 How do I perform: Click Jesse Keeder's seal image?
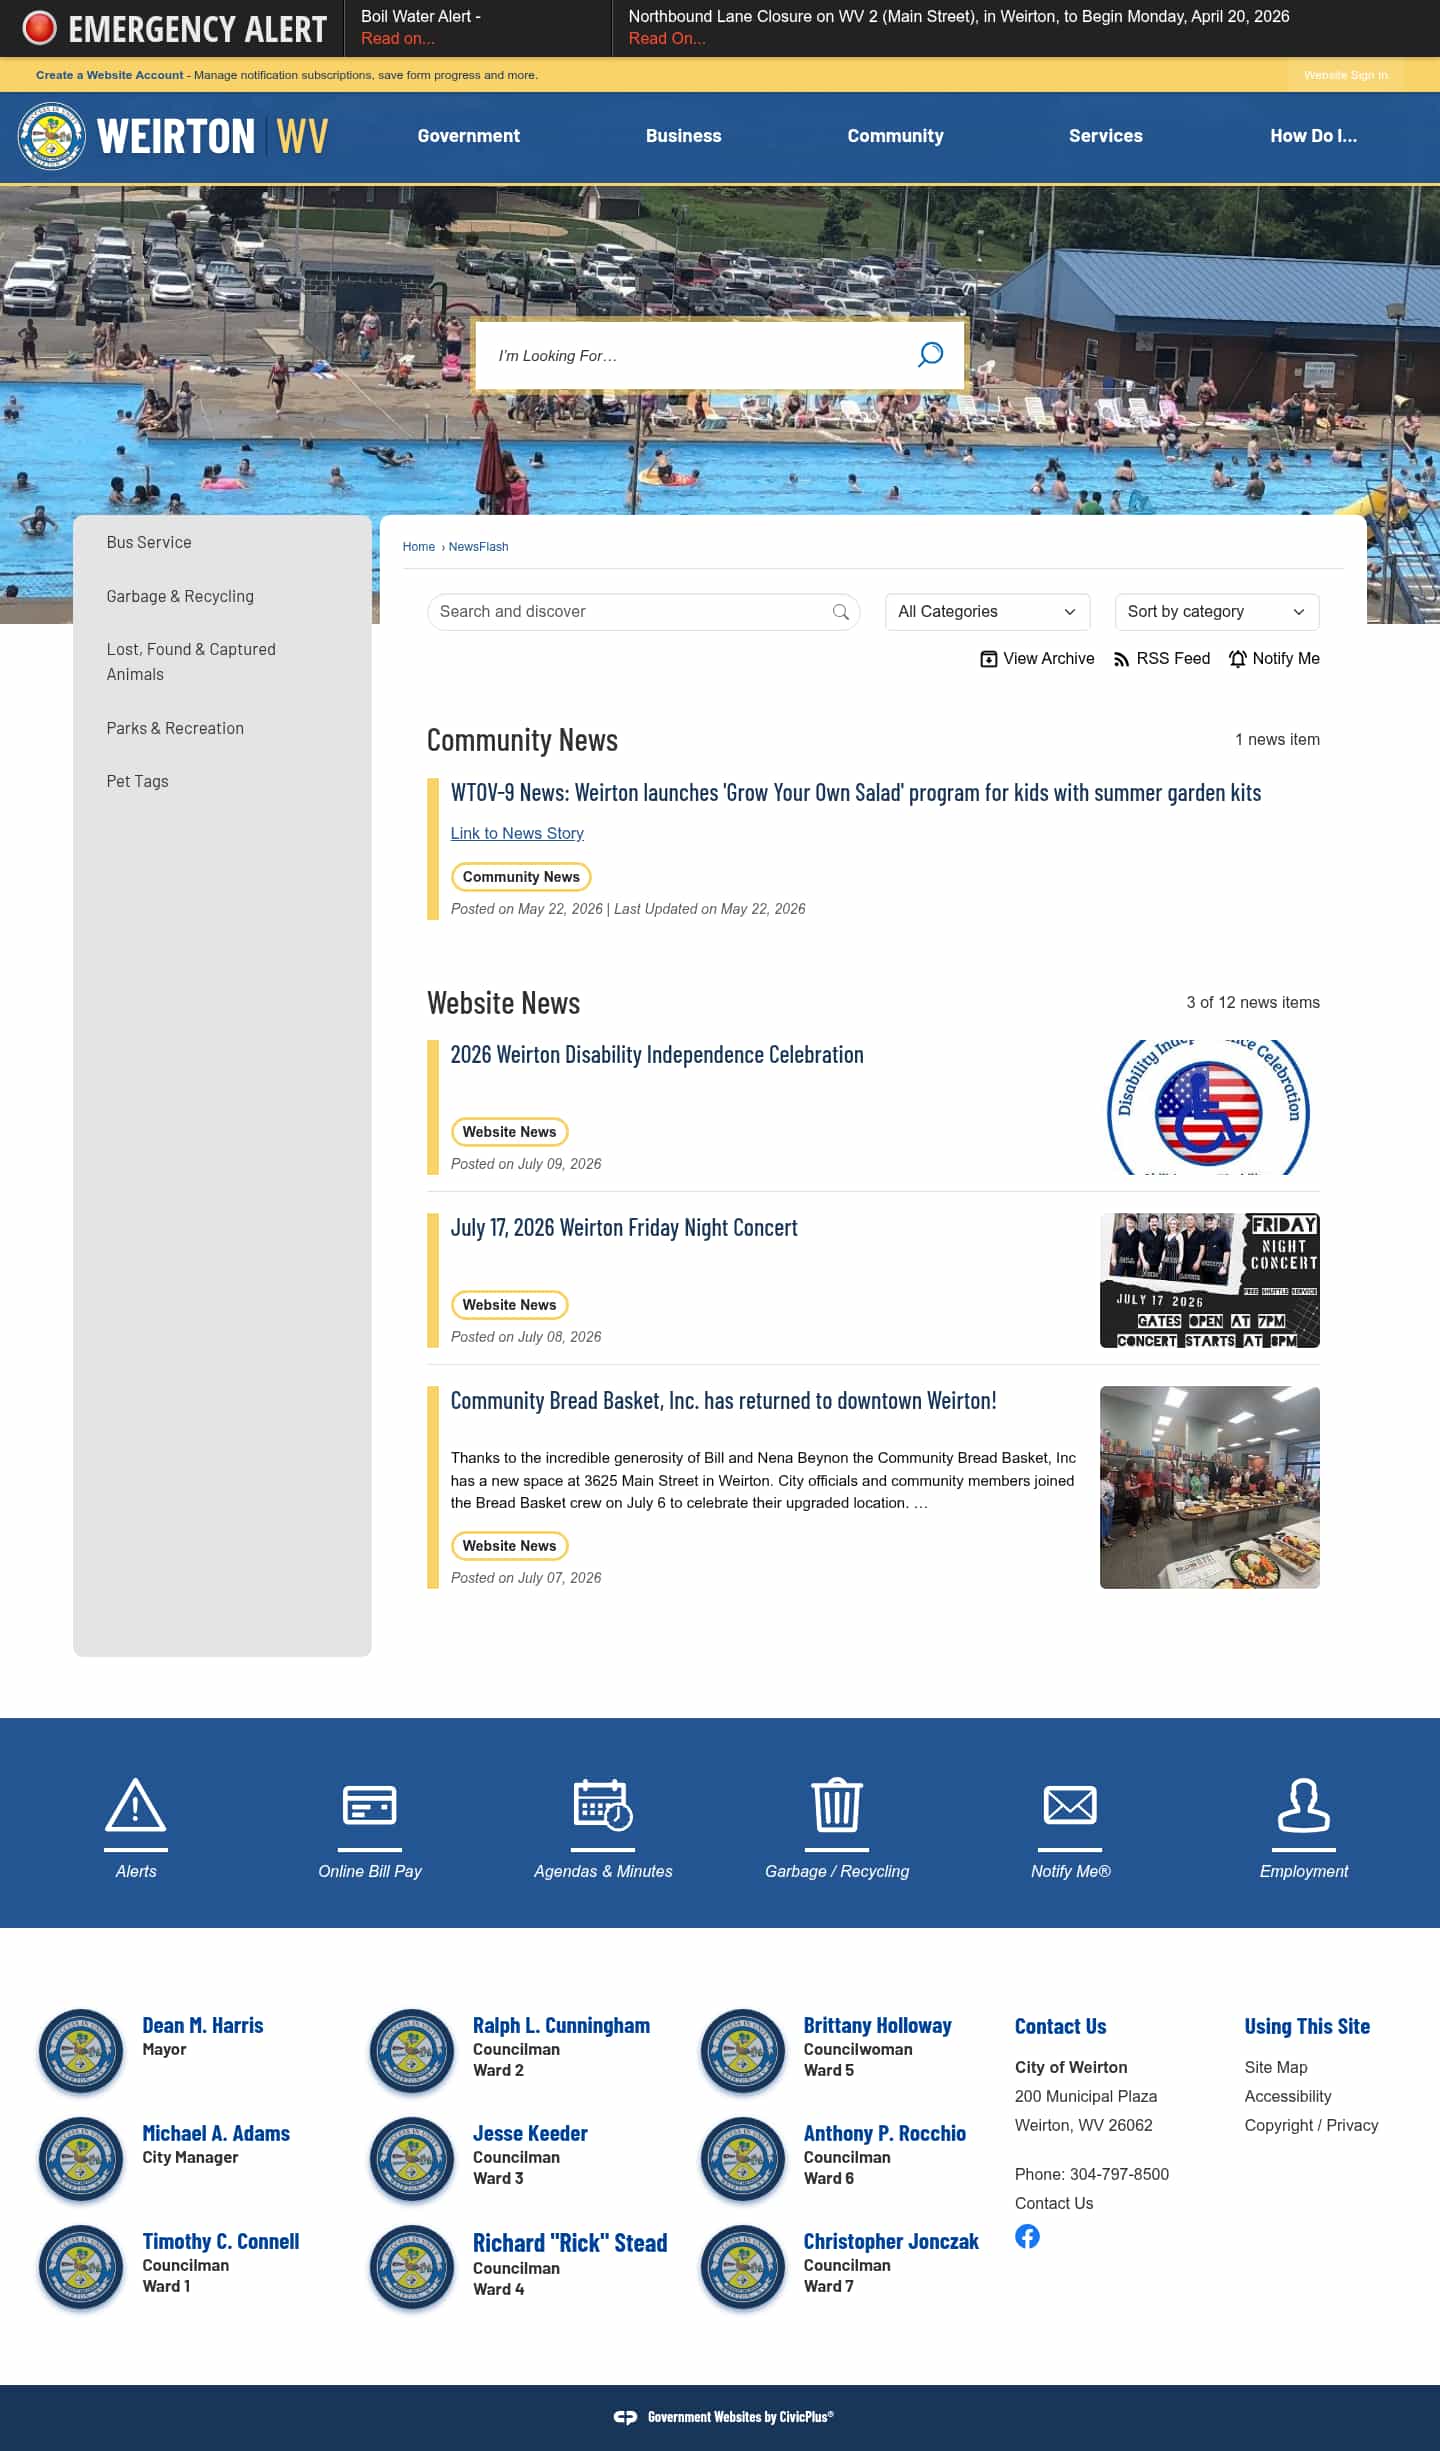point(412,2158)
